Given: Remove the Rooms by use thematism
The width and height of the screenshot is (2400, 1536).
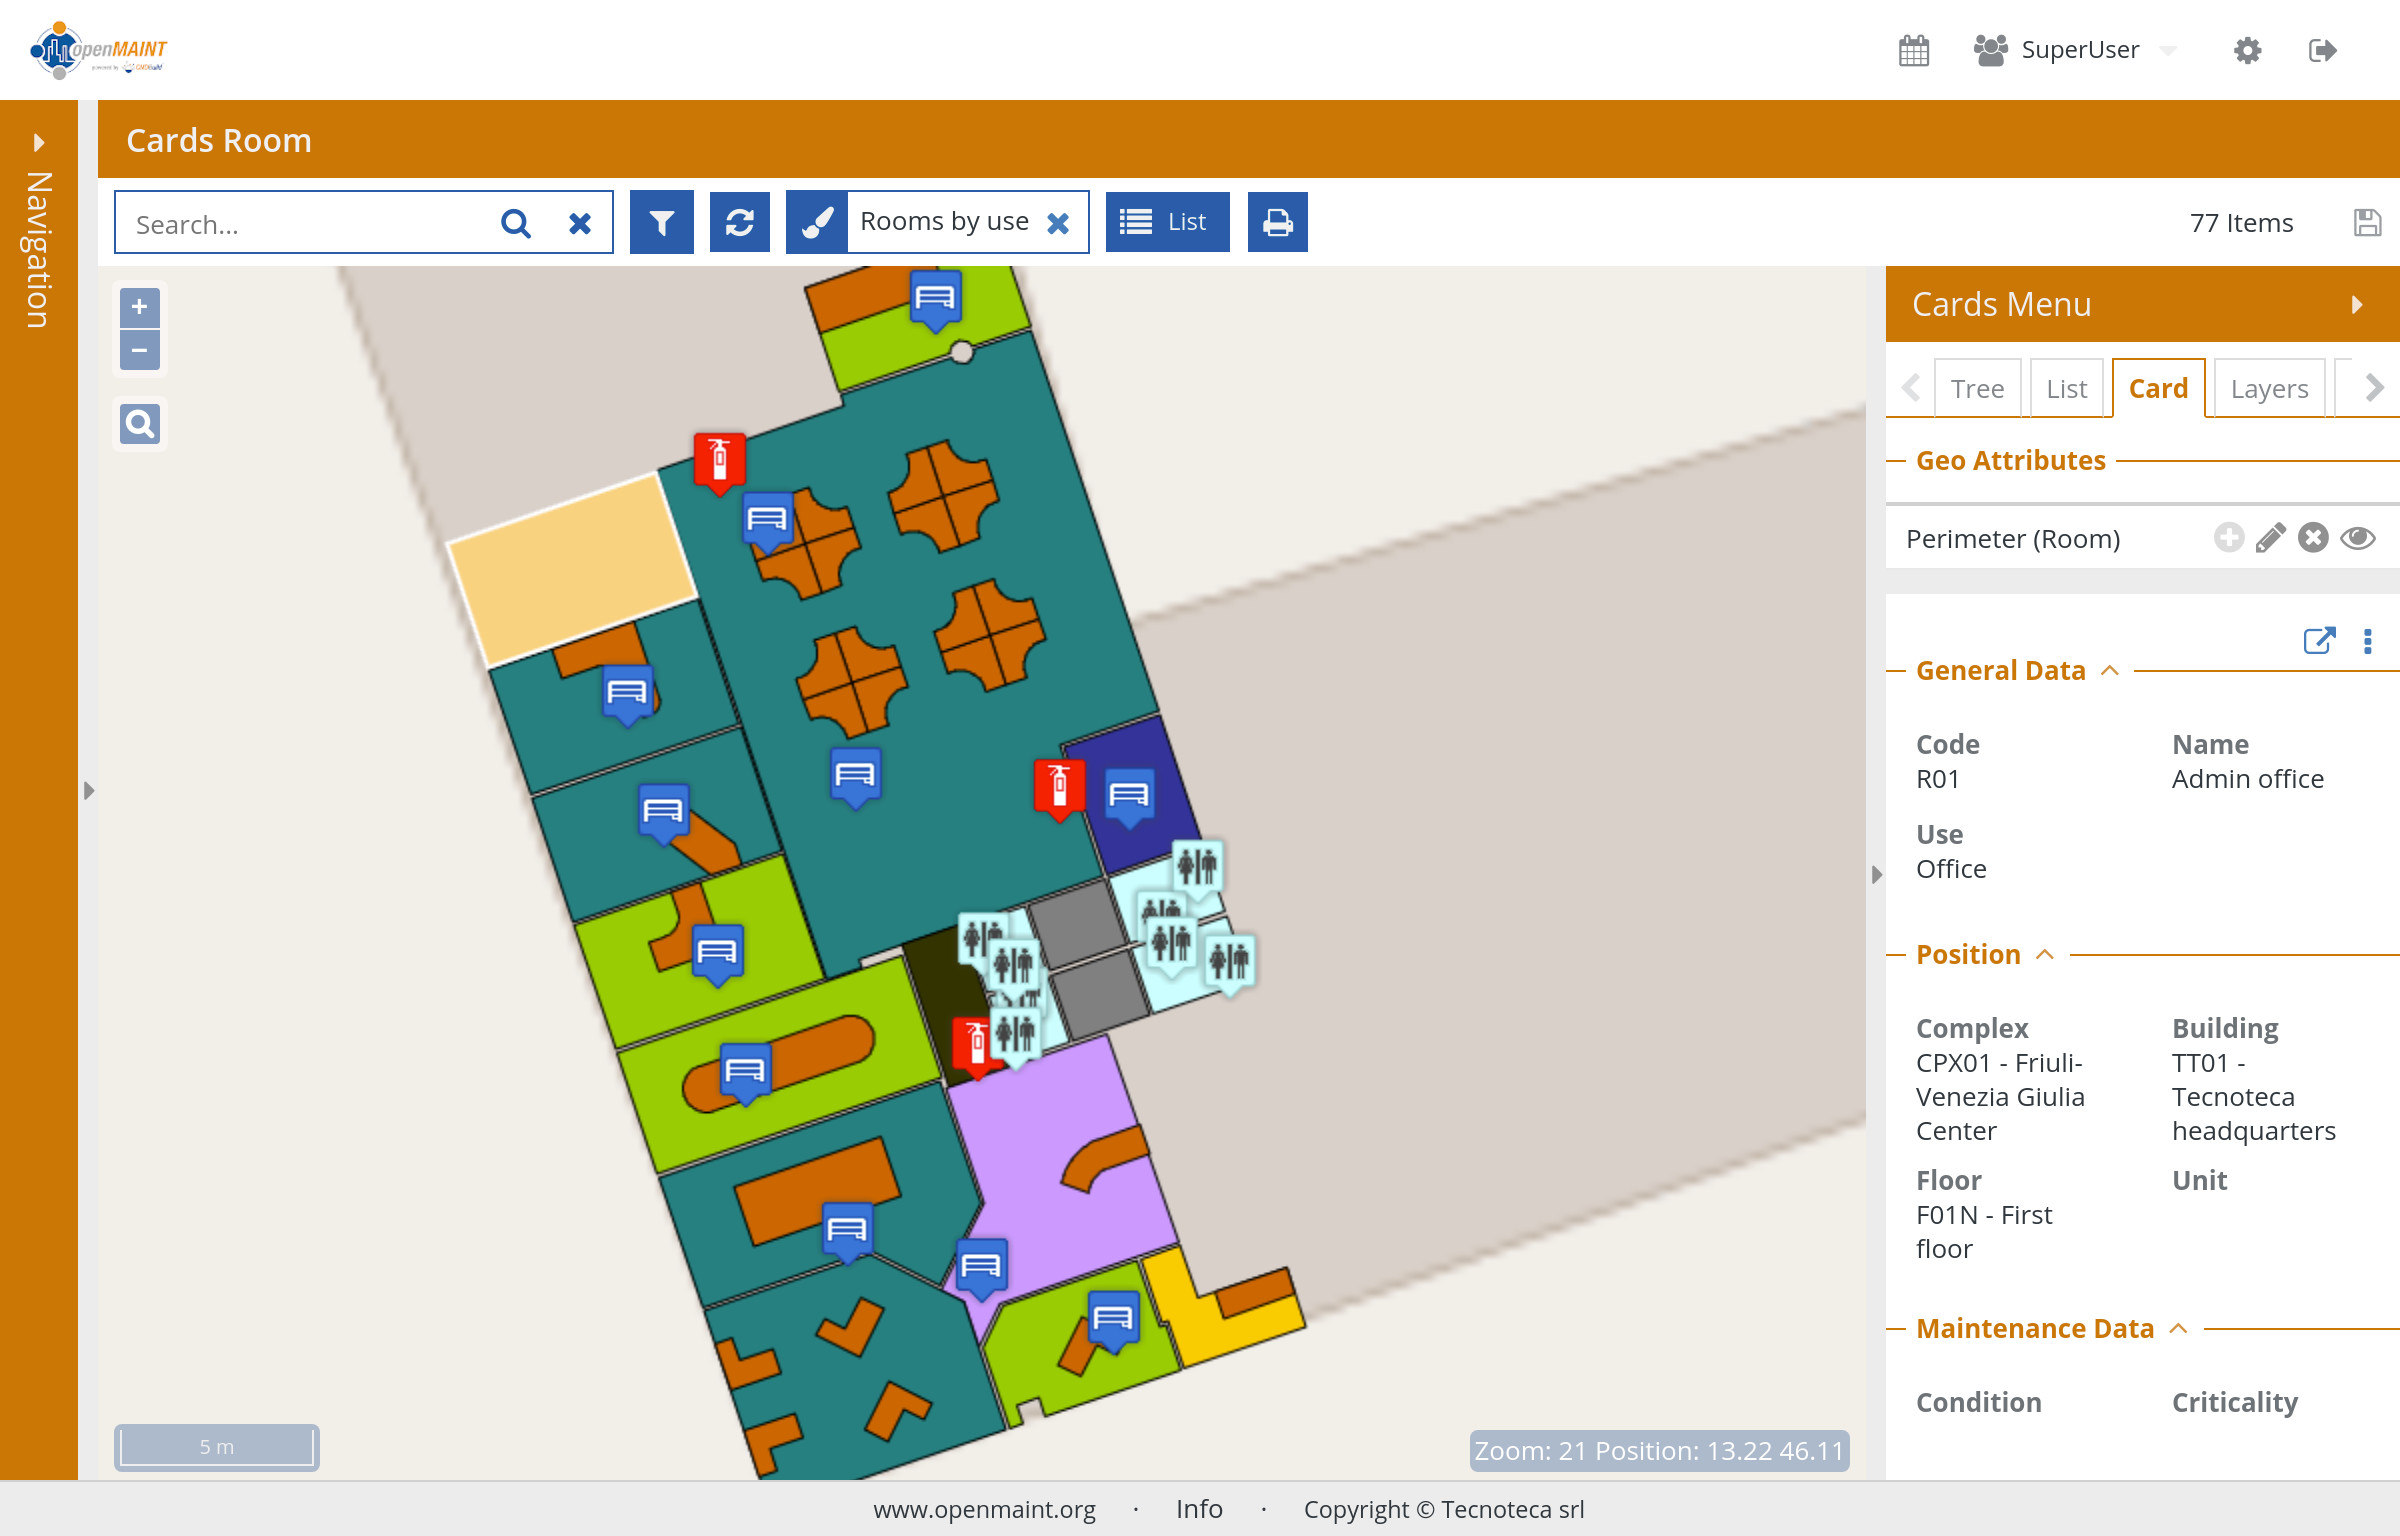Looking at the screenshot, I should (1058, 222).
